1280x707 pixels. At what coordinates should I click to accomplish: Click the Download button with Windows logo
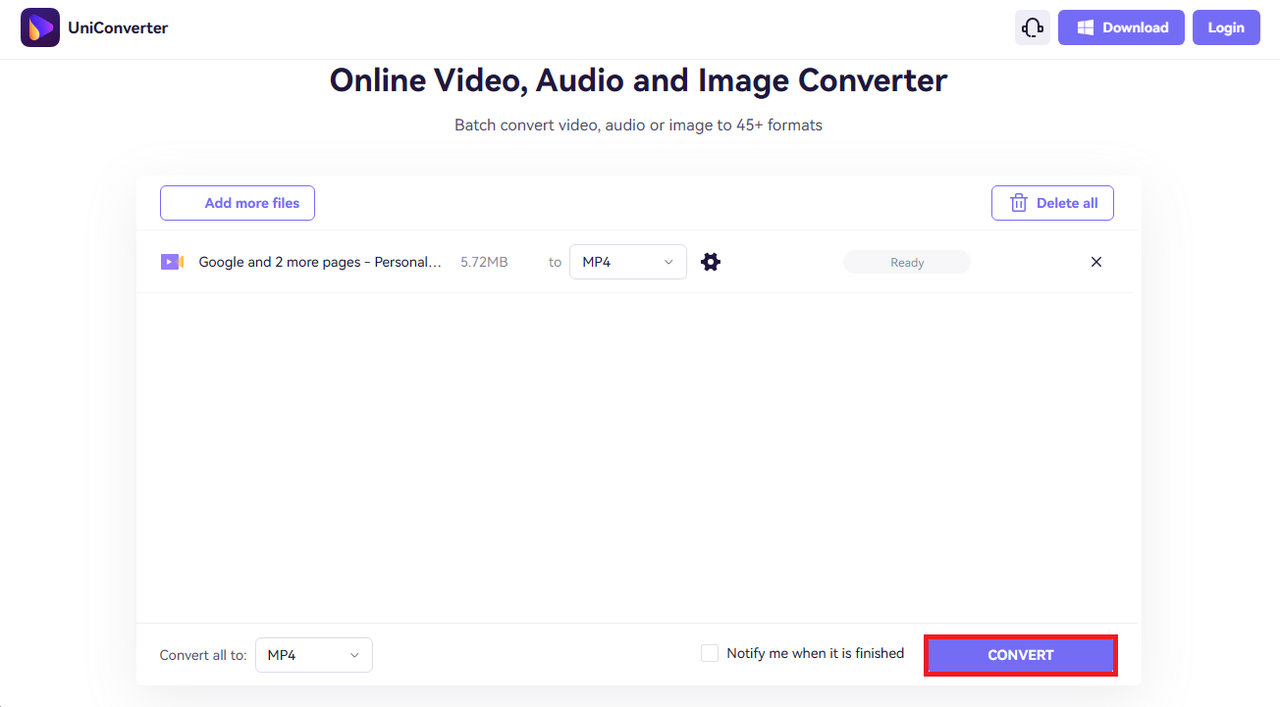tap(1121, 28)
